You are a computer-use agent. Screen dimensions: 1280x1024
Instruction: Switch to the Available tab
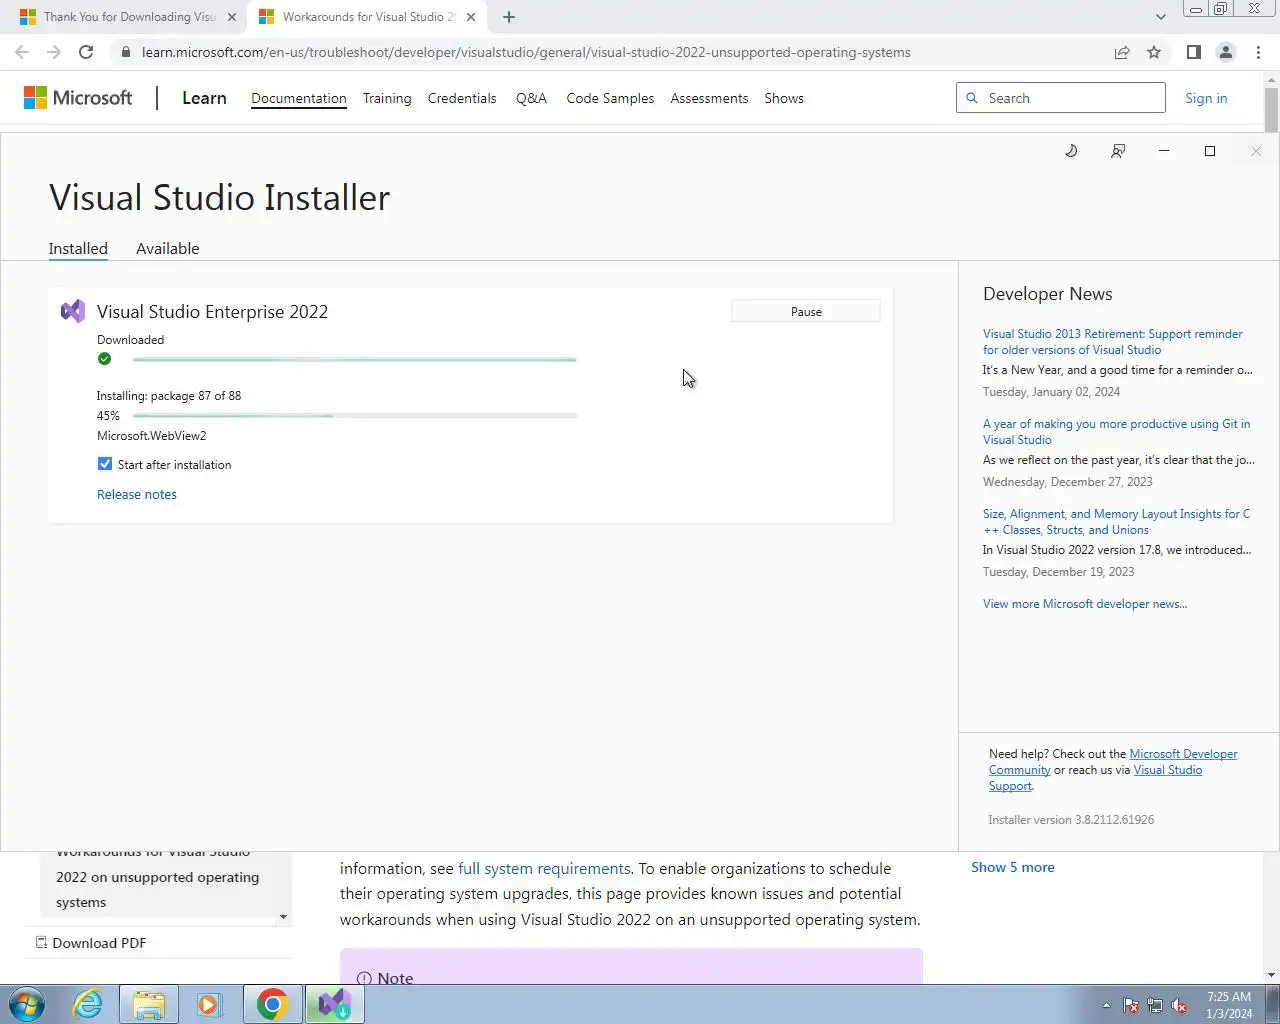pos(168,248)
